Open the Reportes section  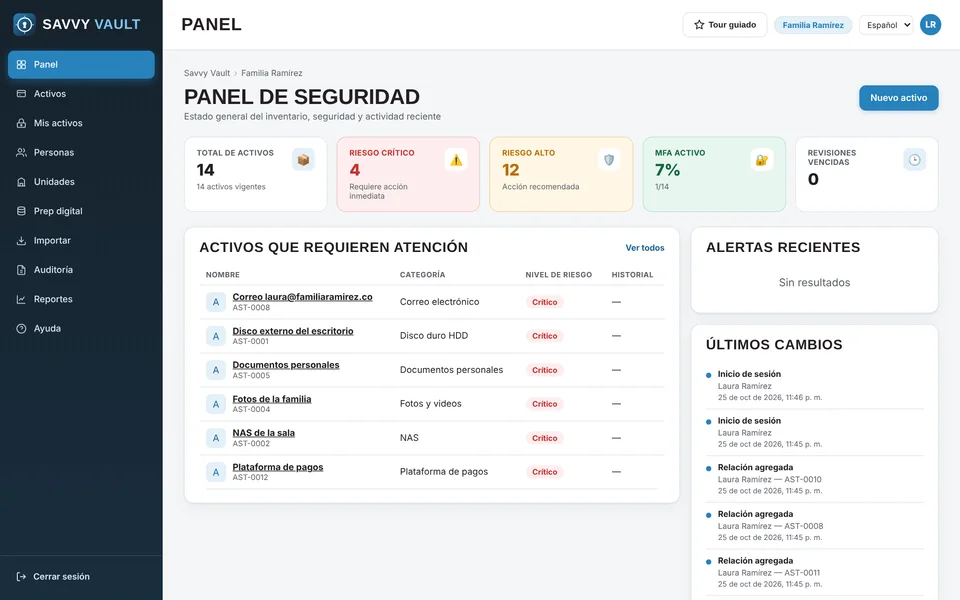[81, 299]
